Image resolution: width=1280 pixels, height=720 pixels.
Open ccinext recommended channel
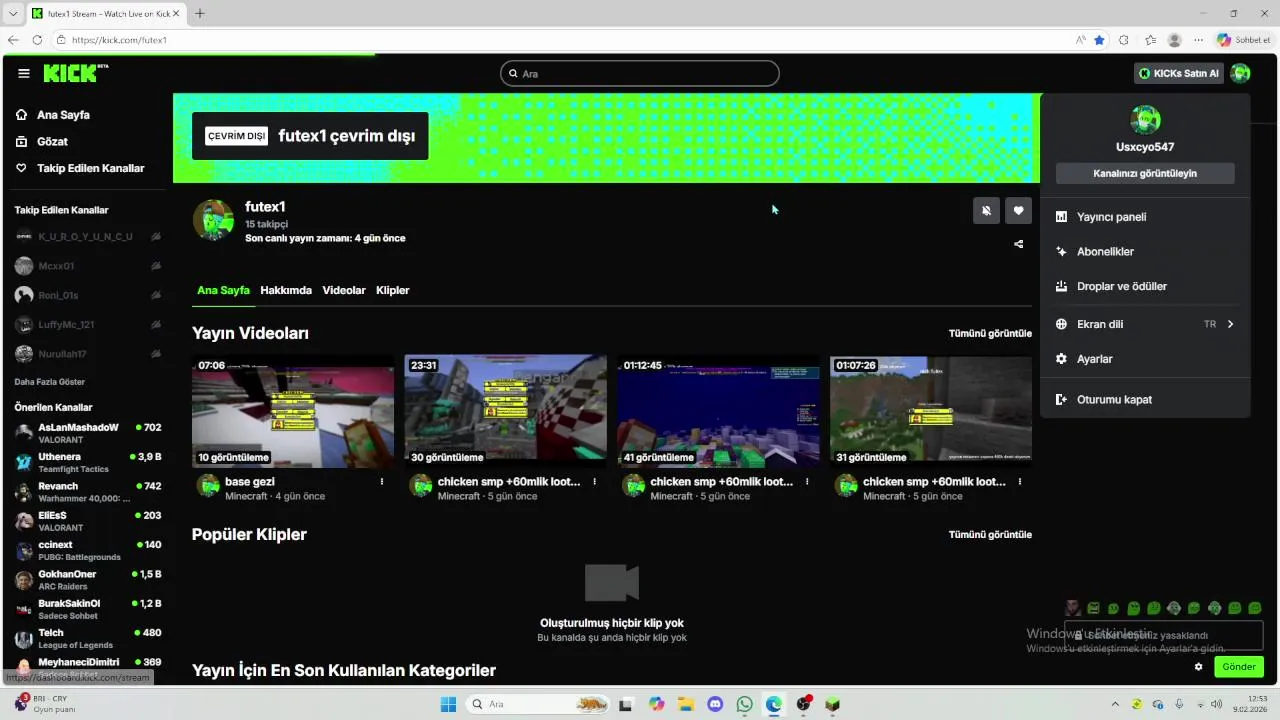pyautogui.click(x=88, y=550)
